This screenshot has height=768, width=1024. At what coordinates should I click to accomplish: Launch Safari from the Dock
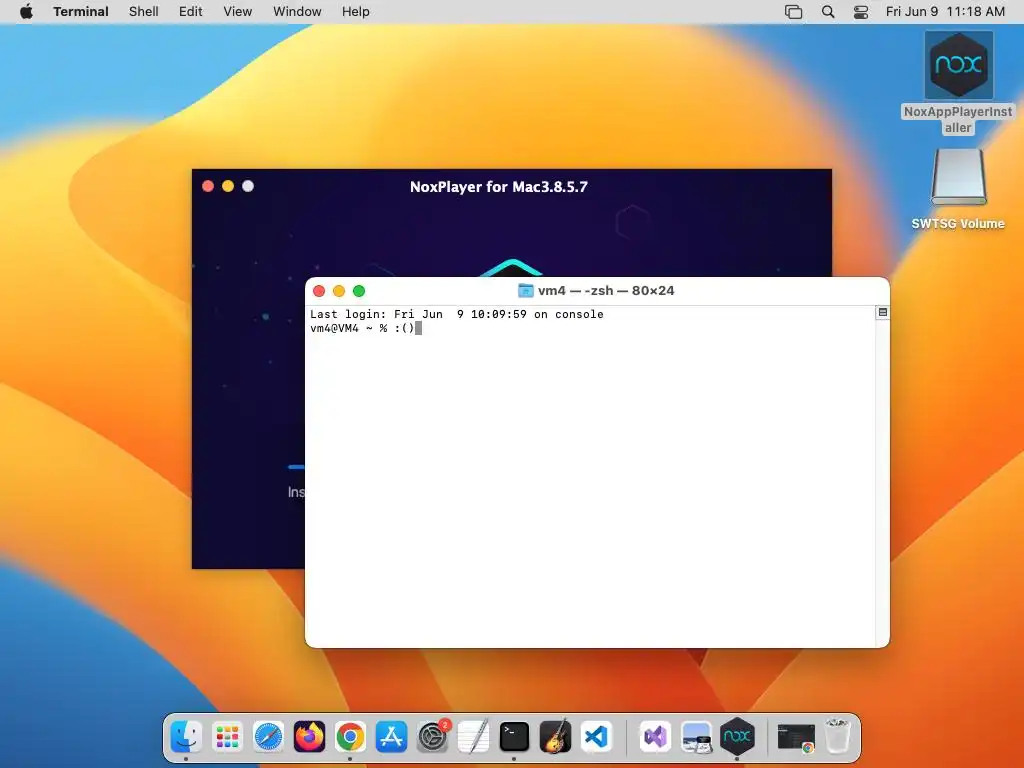click(x=268, y=737)
